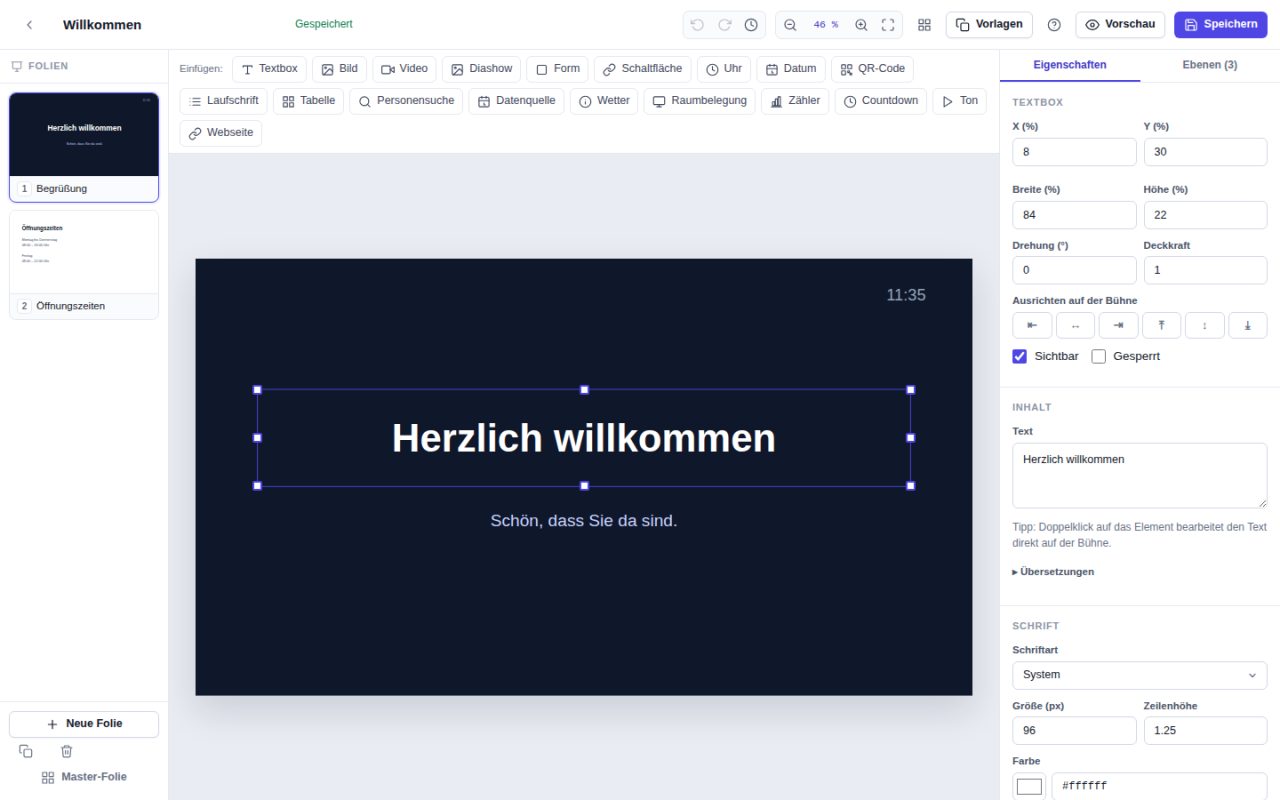Select the Öffnungszeiten slide thumbnail

(x=84, y=265)
